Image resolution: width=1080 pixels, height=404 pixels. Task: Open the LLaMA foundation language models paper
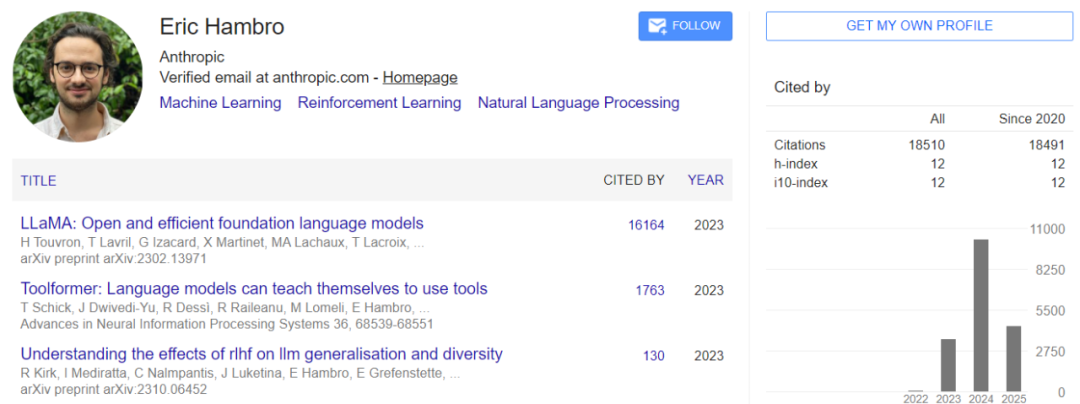(x=222, y=223)
